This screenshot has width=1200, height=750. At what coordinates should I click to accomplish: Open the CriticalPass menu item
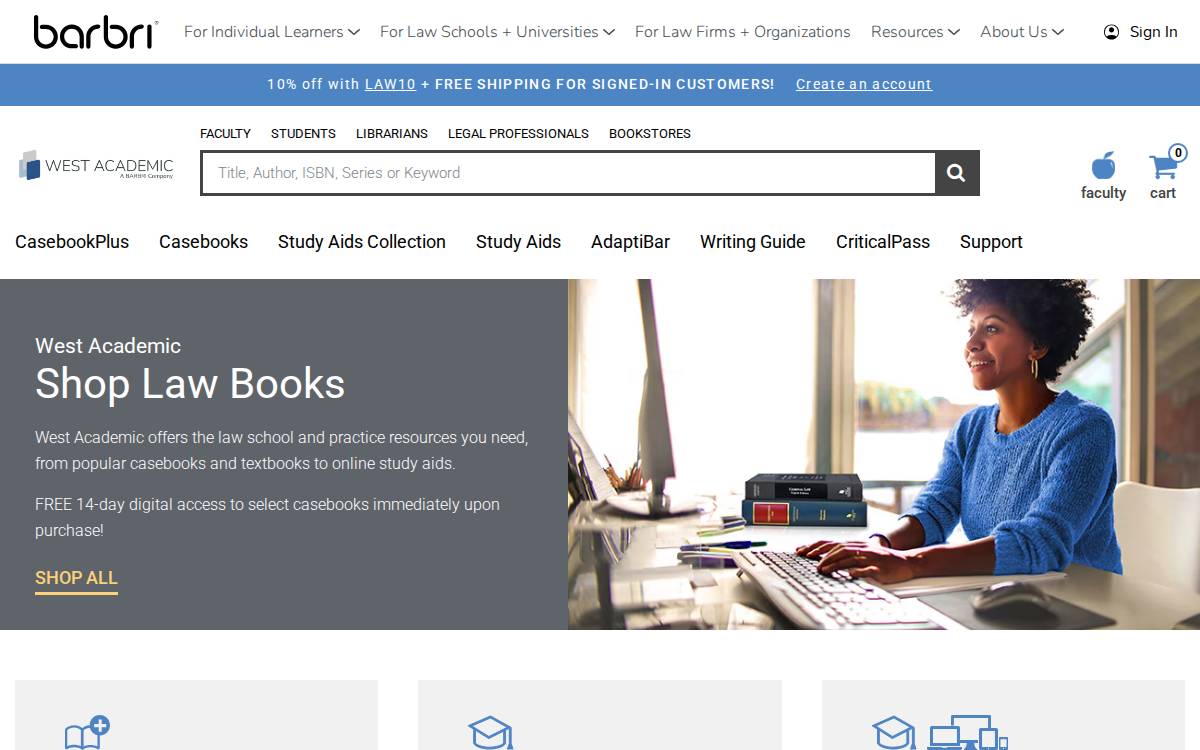[883, 242]
